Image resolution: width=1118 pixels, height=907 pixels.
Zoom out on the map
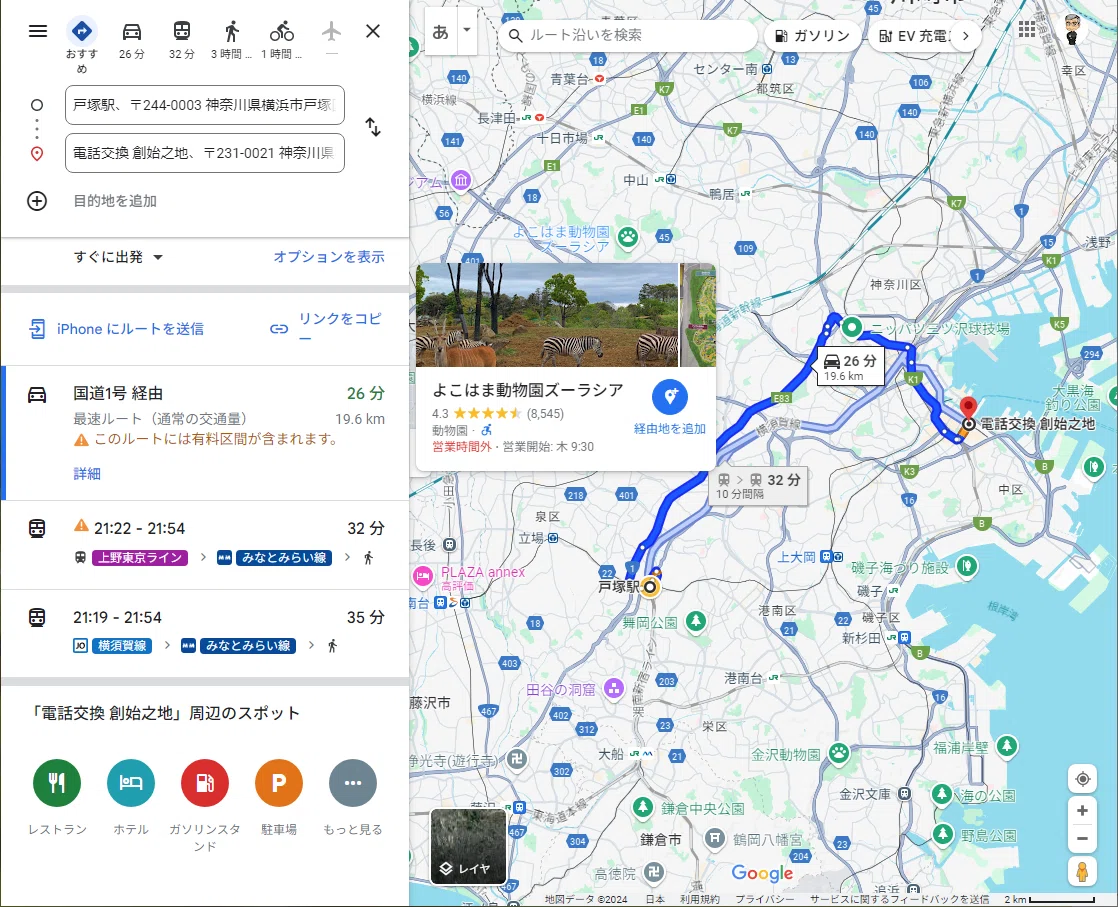(1082, 839)
